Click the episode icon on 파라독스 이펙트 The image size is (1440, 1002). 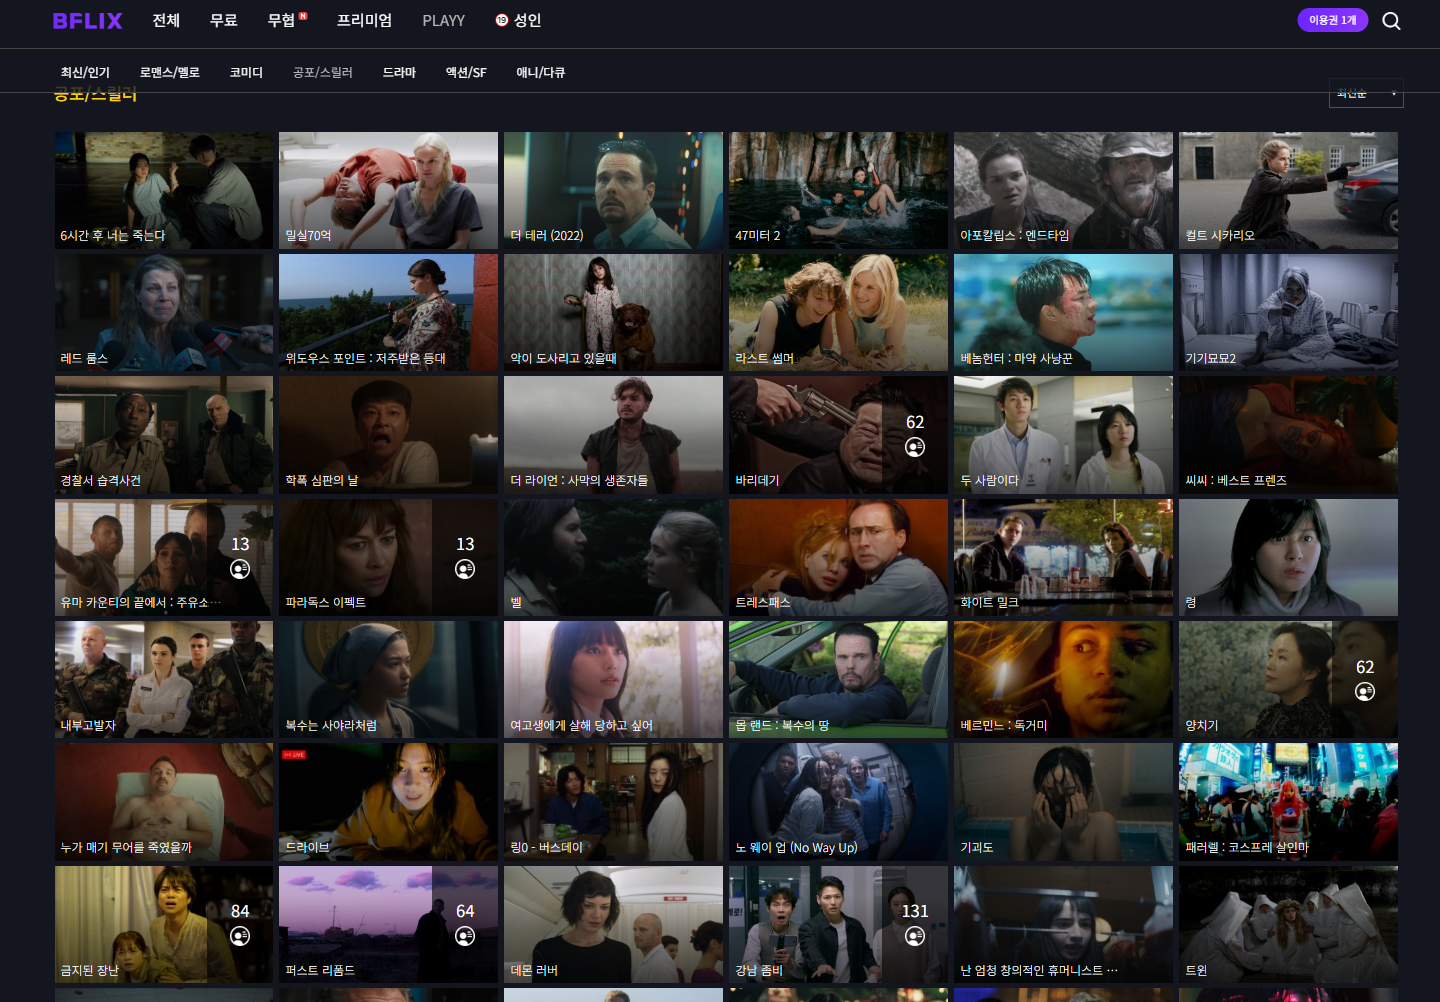click(x=465, y=569)
